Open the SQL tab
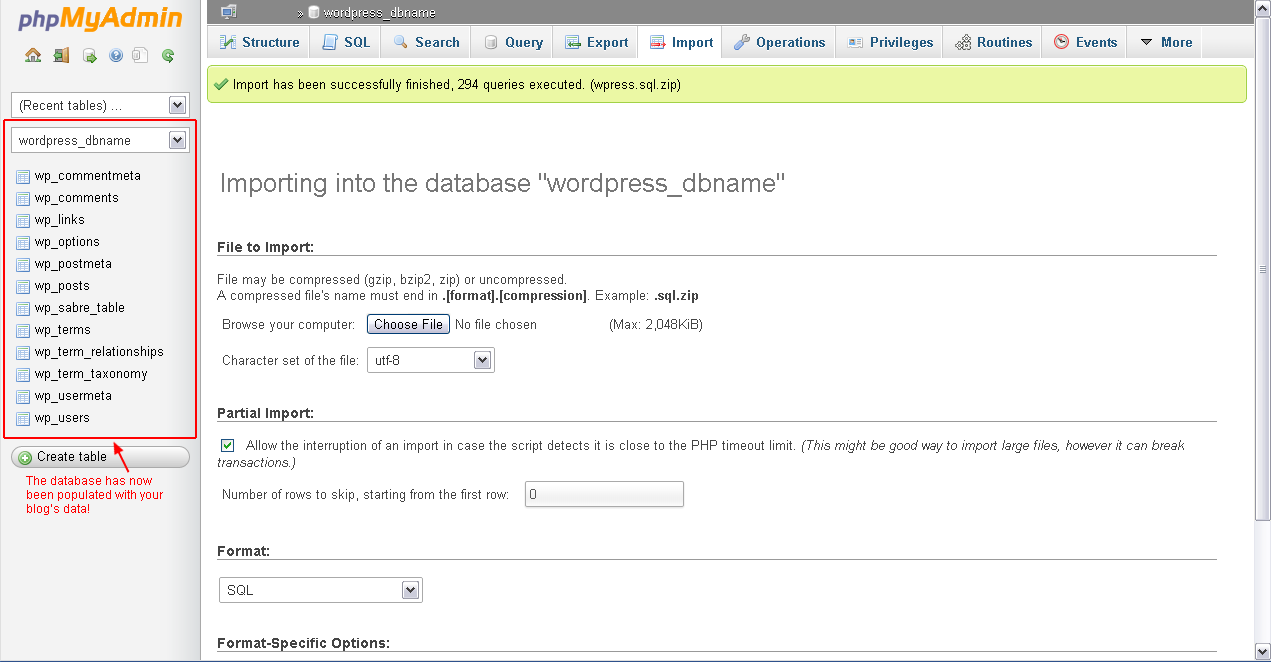 click(346, 42)
